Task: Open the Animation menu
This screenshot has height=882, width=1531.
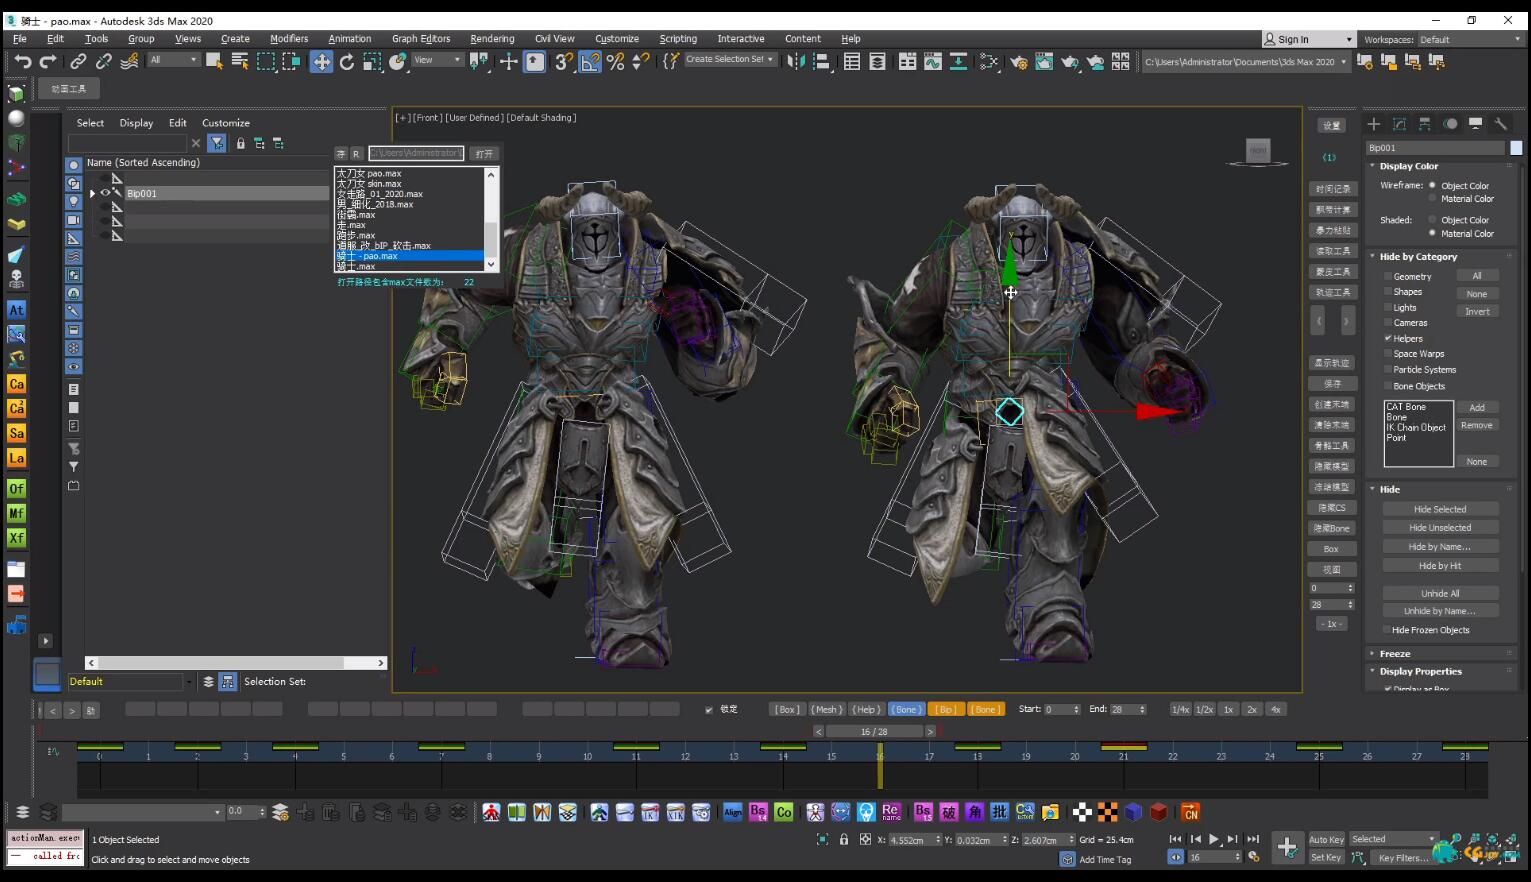Action: point(350,39)
